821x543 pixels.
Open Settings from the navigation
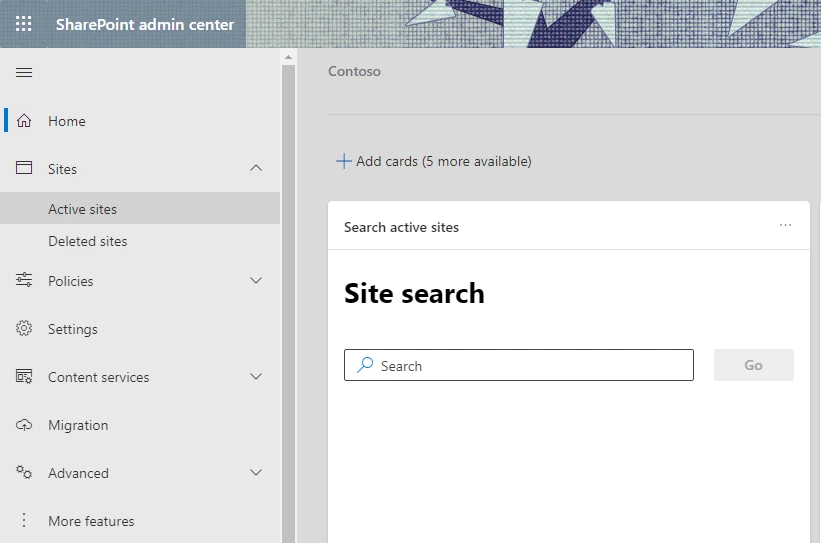140,329
